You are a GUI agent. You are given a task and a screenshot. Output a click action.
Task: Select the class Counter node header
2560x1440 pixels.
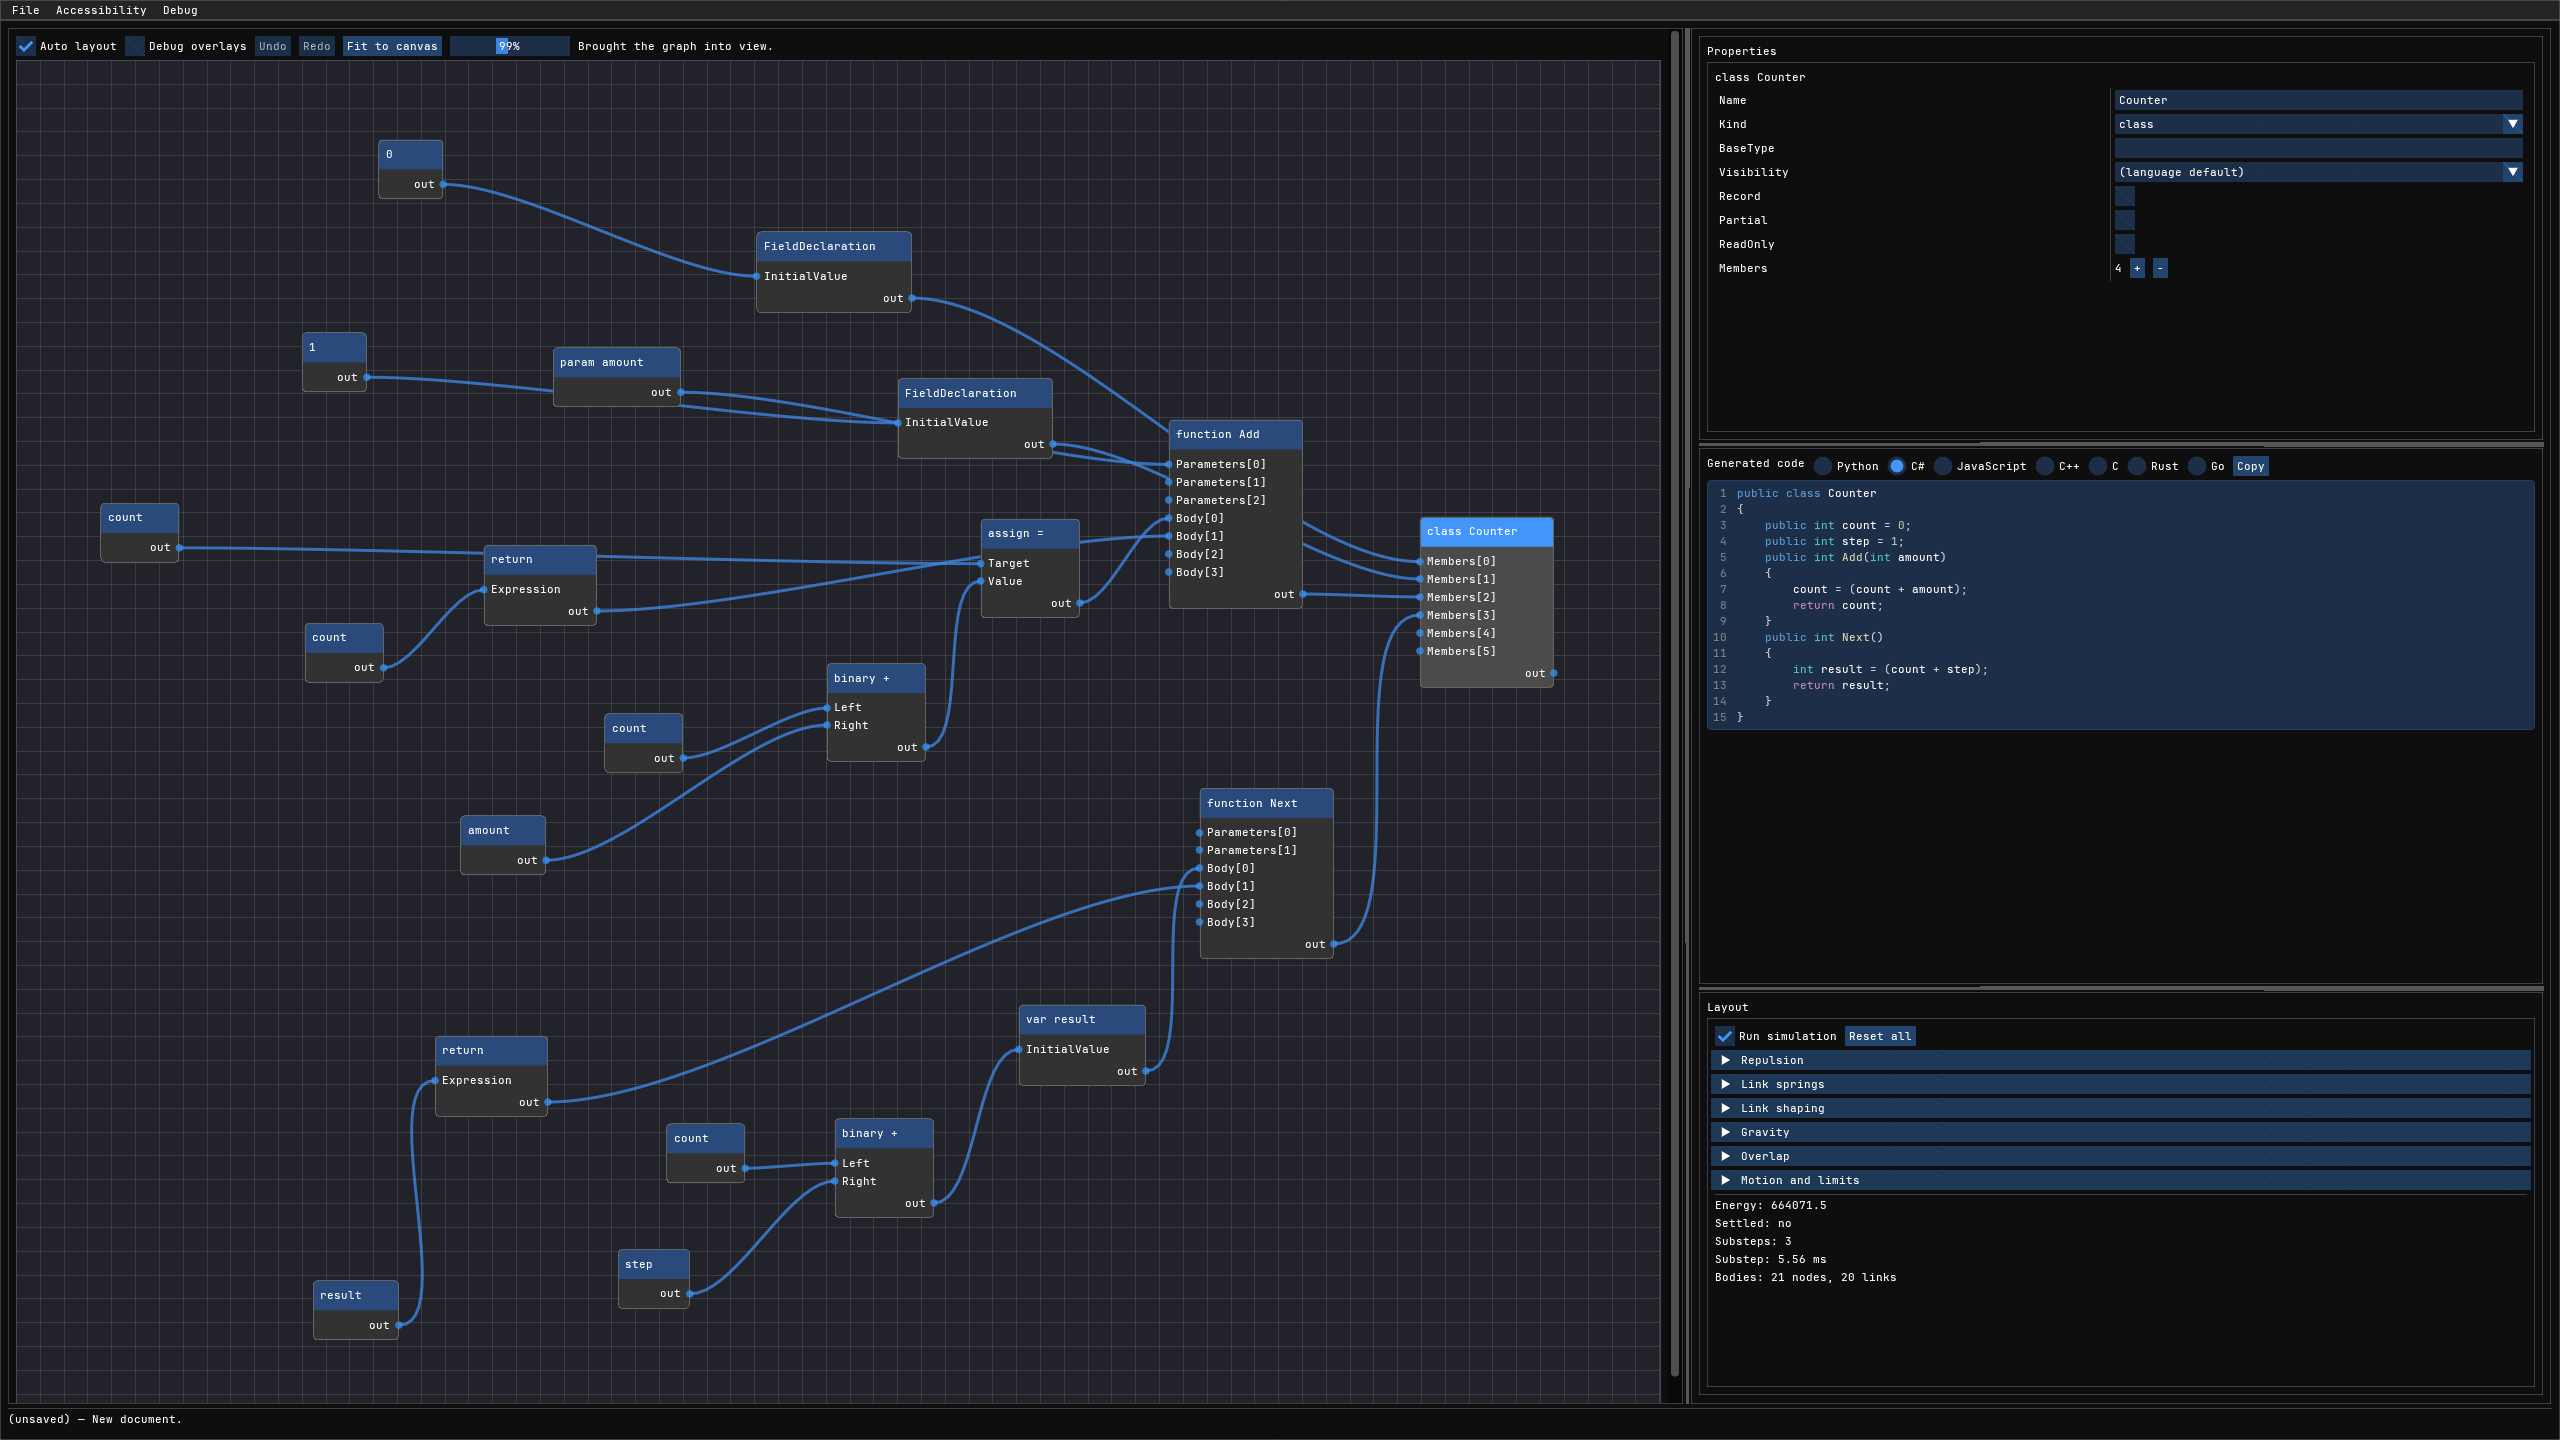[x=1486, y=532]
